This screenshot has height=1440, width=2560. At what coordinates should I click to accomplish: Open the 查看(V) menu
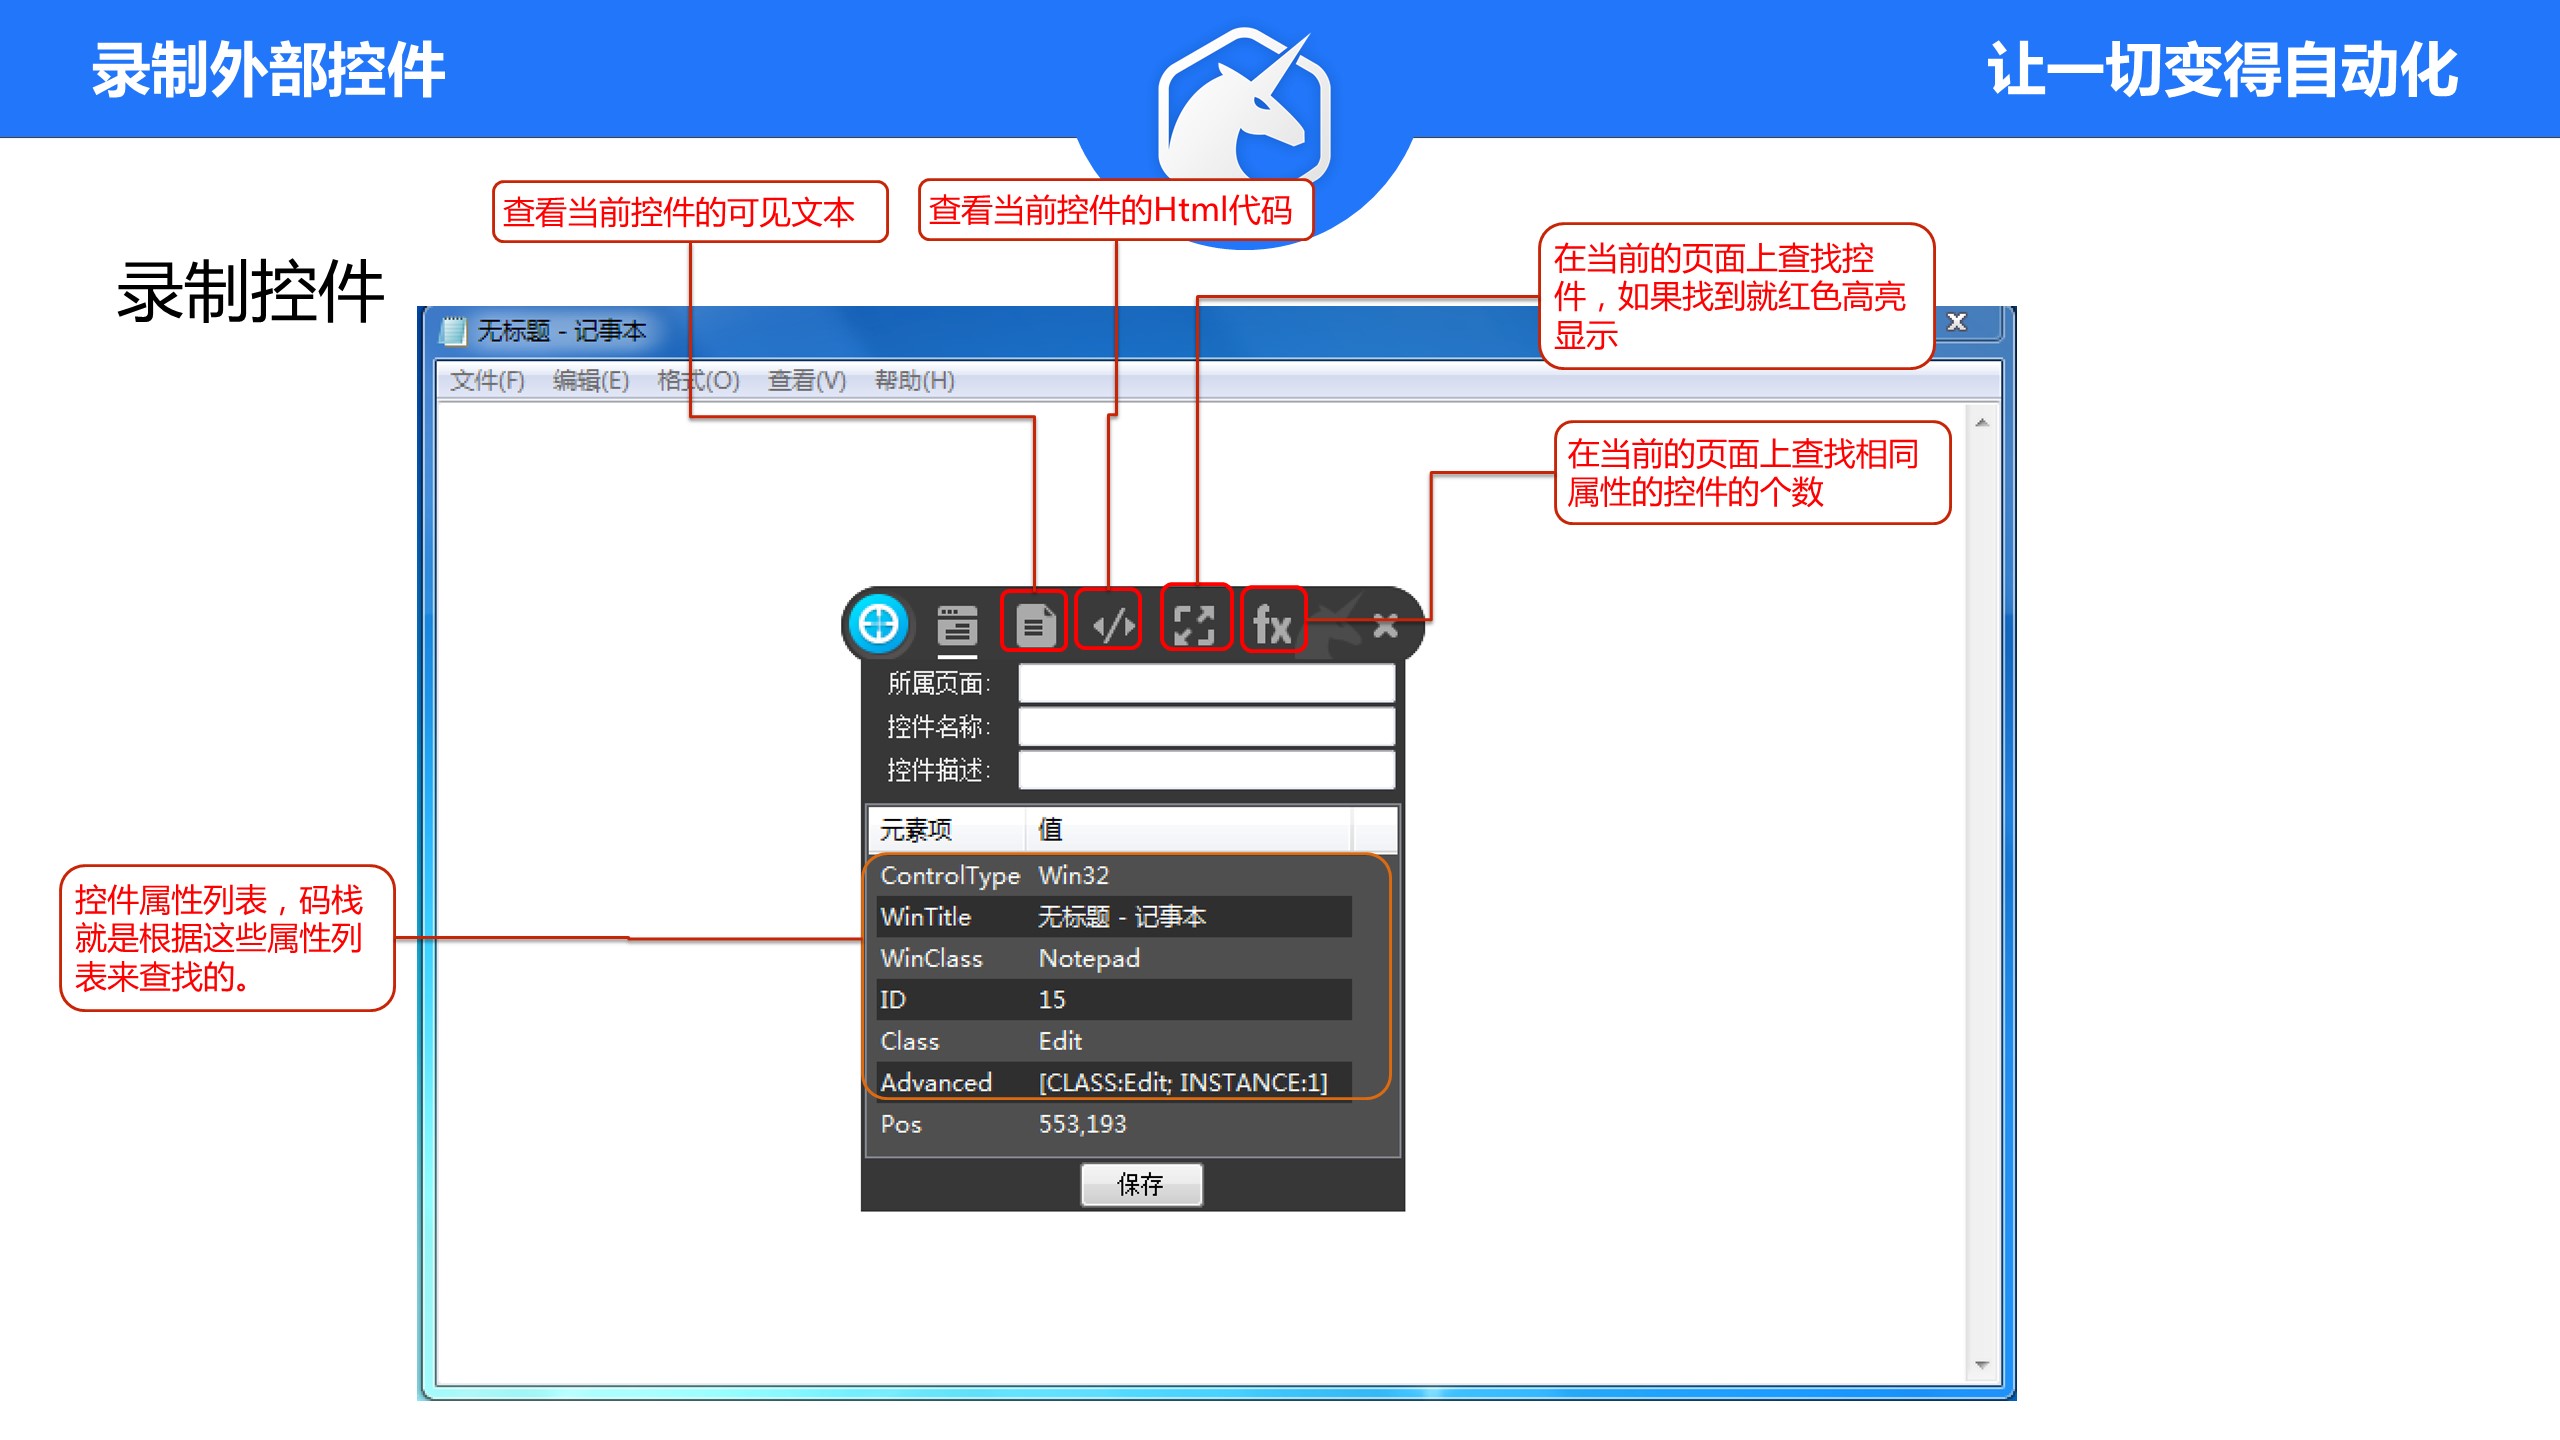tap(806, 381)
